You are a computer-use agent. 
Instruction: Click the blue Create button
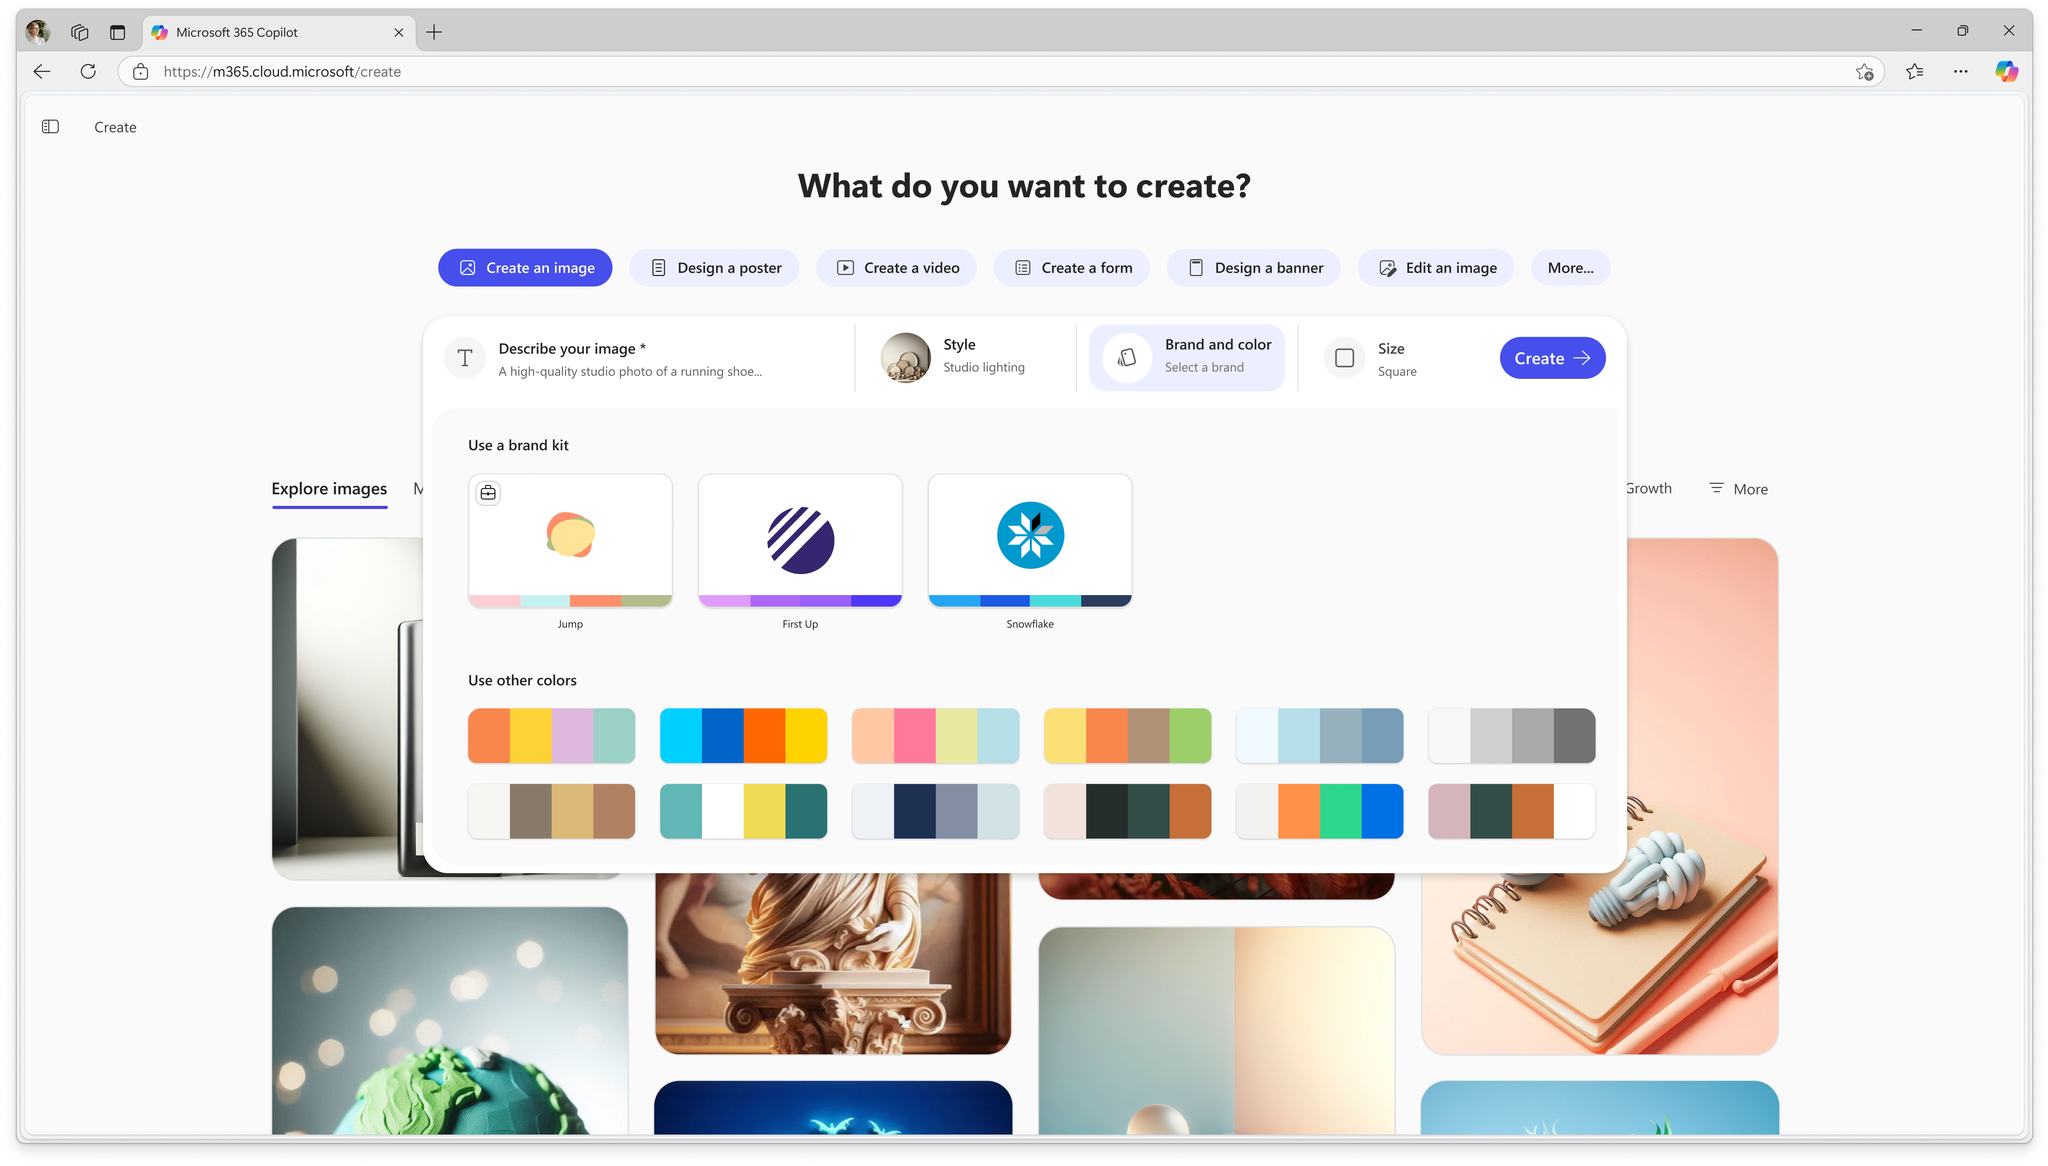1552,358
